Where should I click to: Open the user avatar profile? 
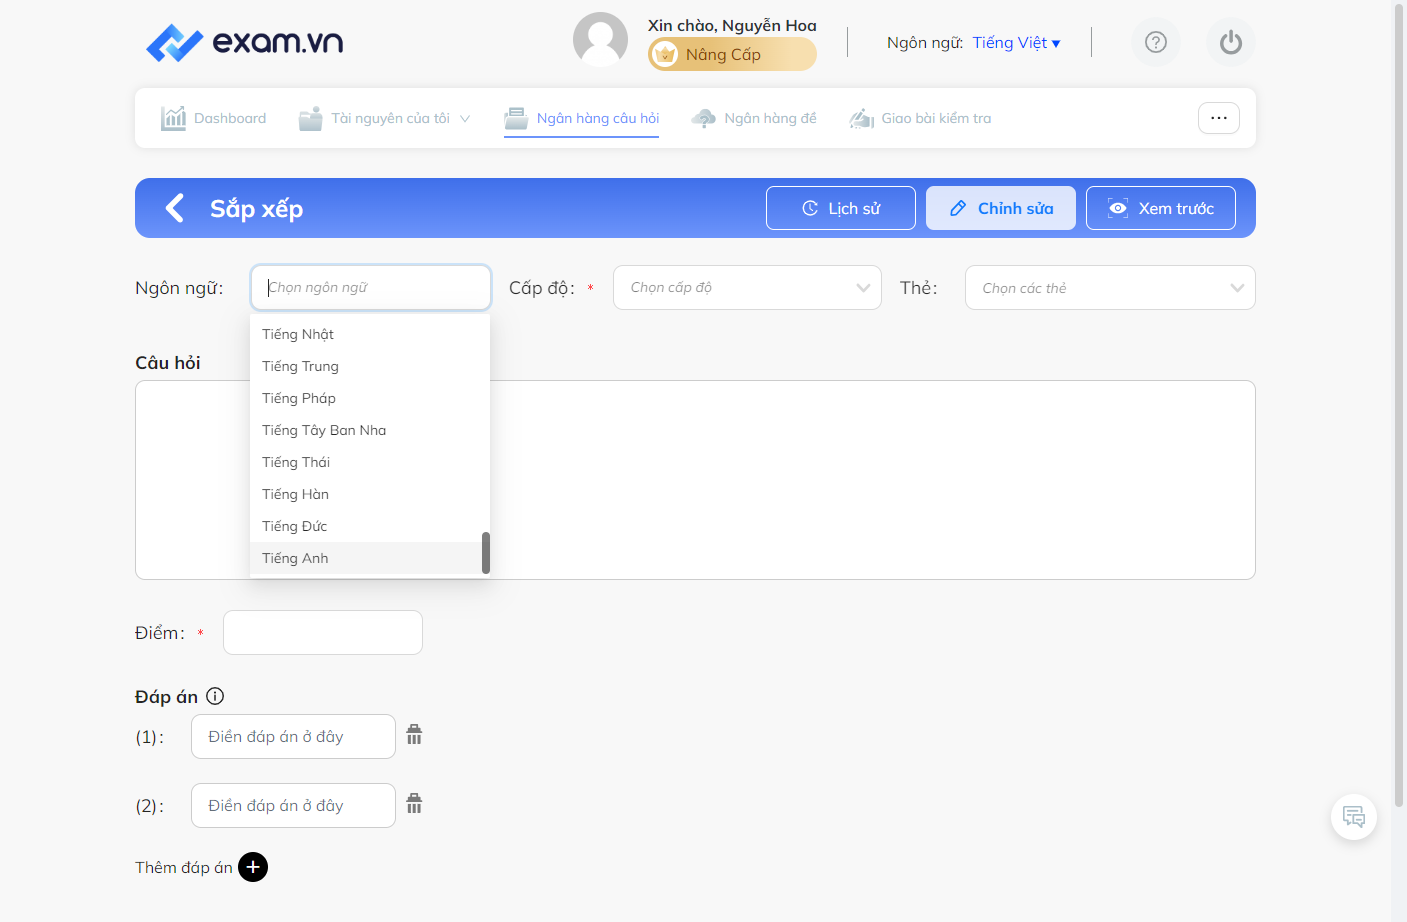600,40
